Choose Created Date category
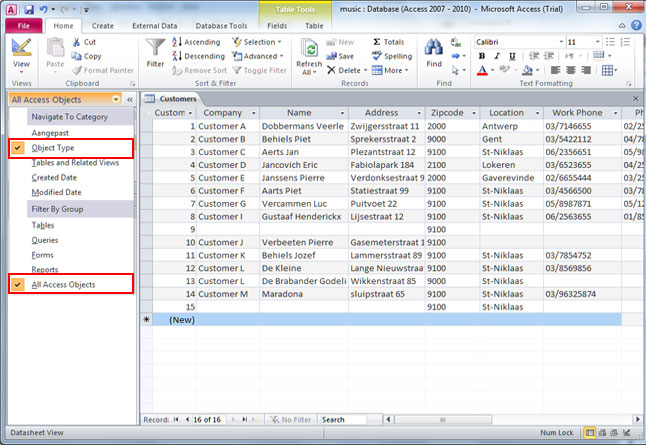 click(x=54, y=178)
